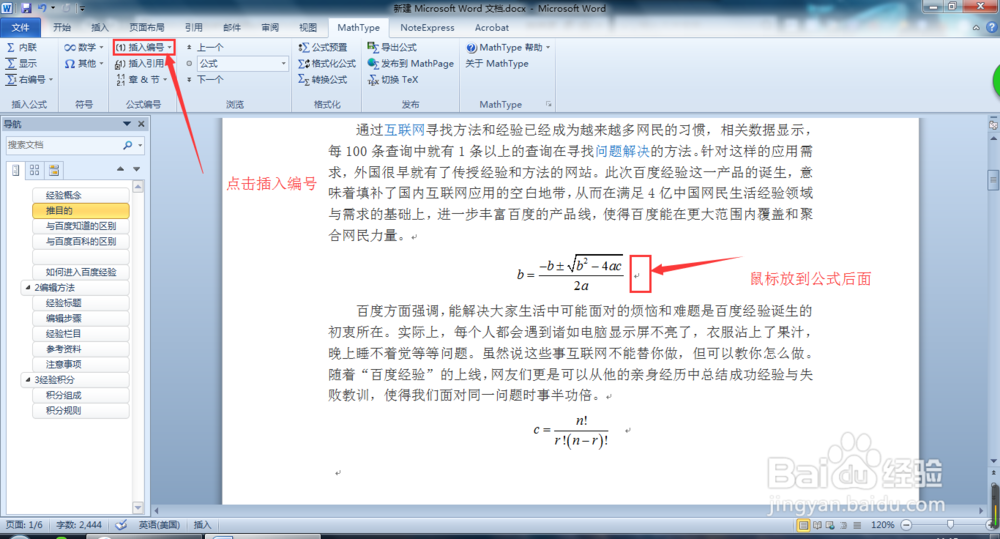This screenshot has width=1000, height=539.
Task: Click 导出公式 export equations
Action: pos(392,47)
